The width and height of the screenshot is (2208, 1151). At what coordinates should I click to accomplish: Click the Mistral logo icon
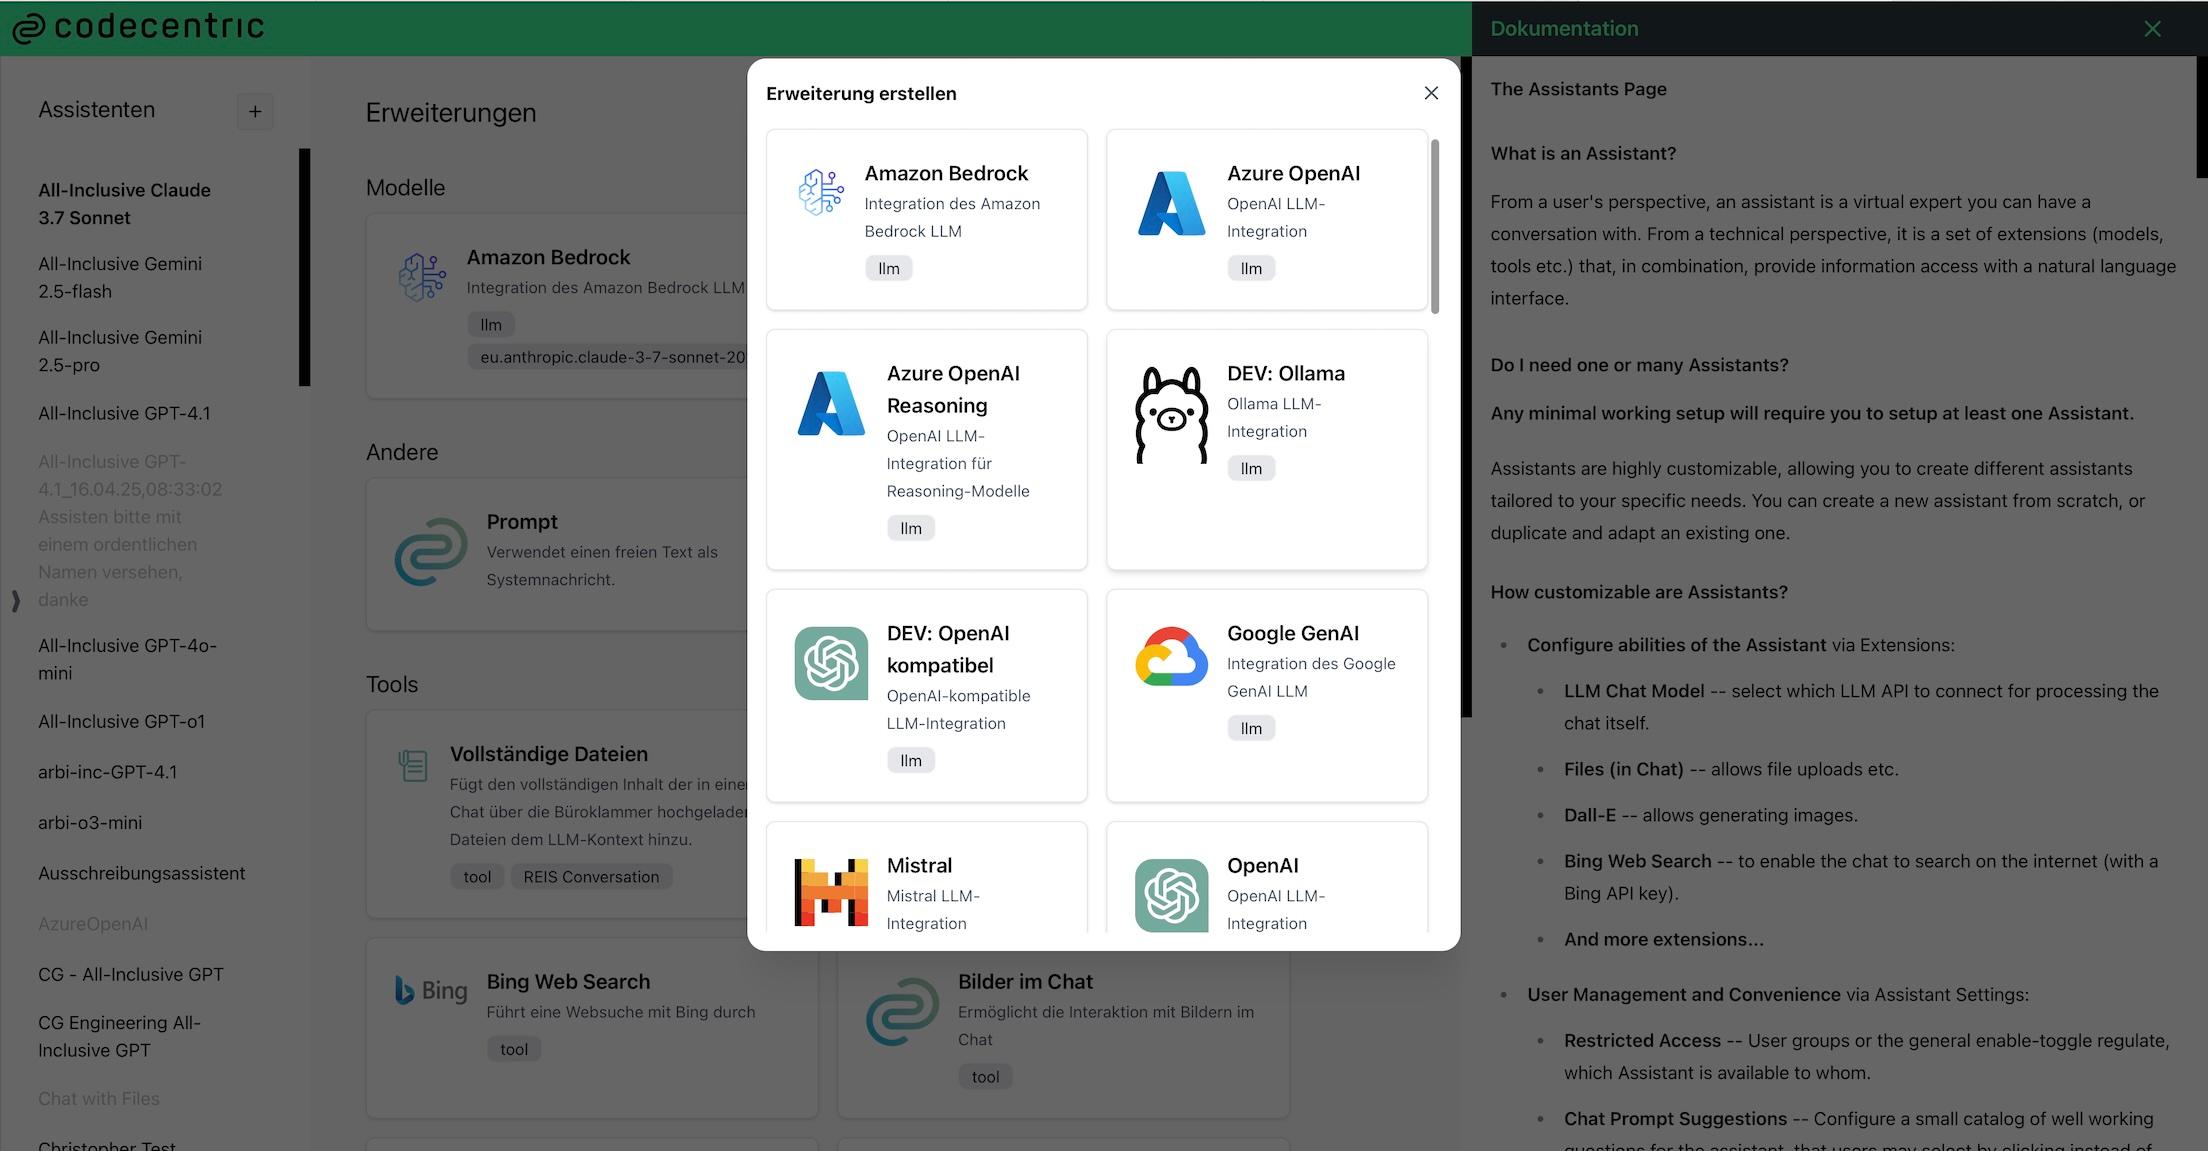coord(831,891)
